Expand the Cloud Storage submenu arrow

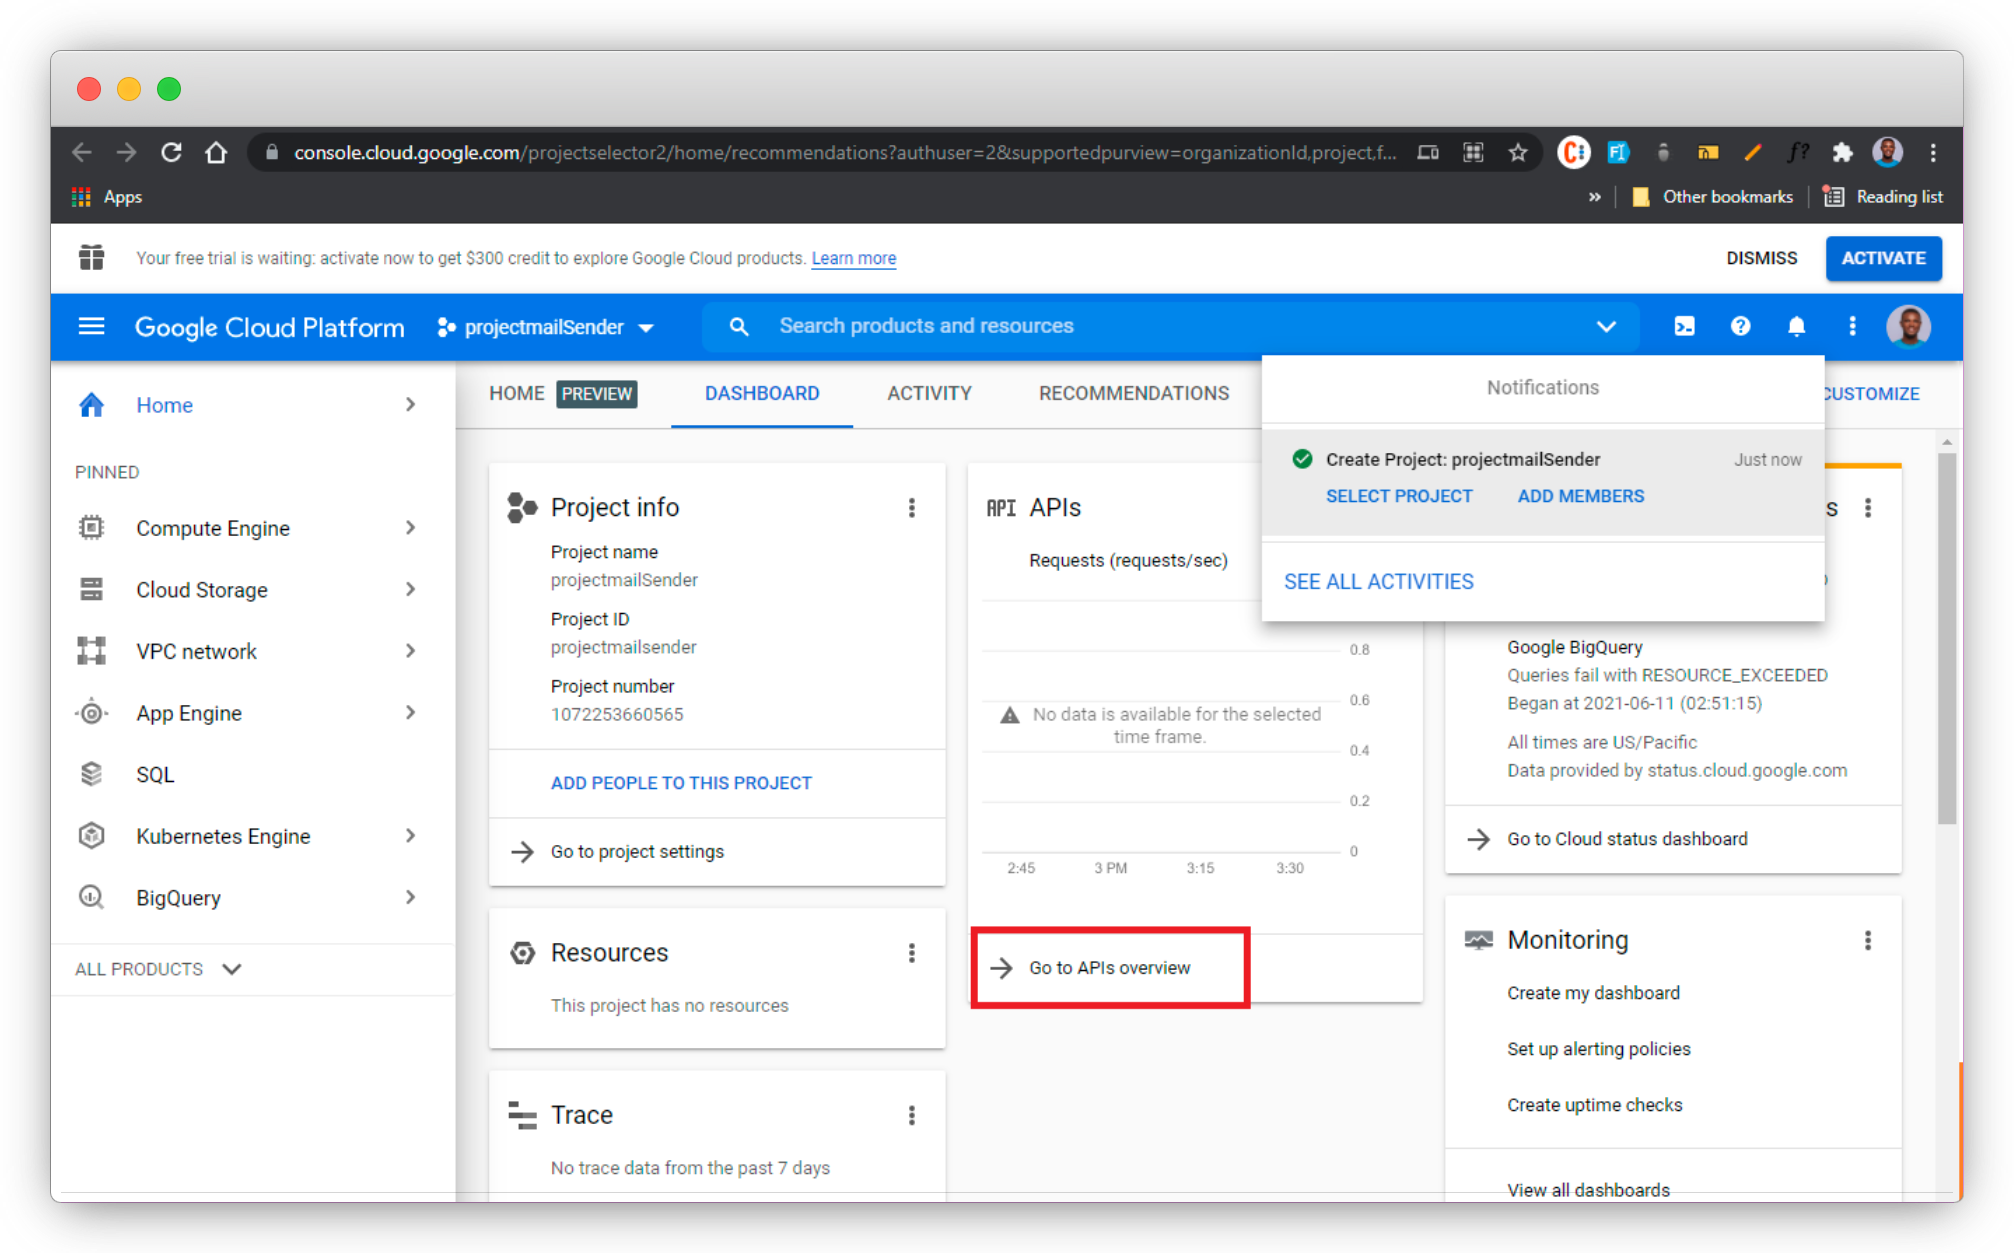tap(410, 590)
